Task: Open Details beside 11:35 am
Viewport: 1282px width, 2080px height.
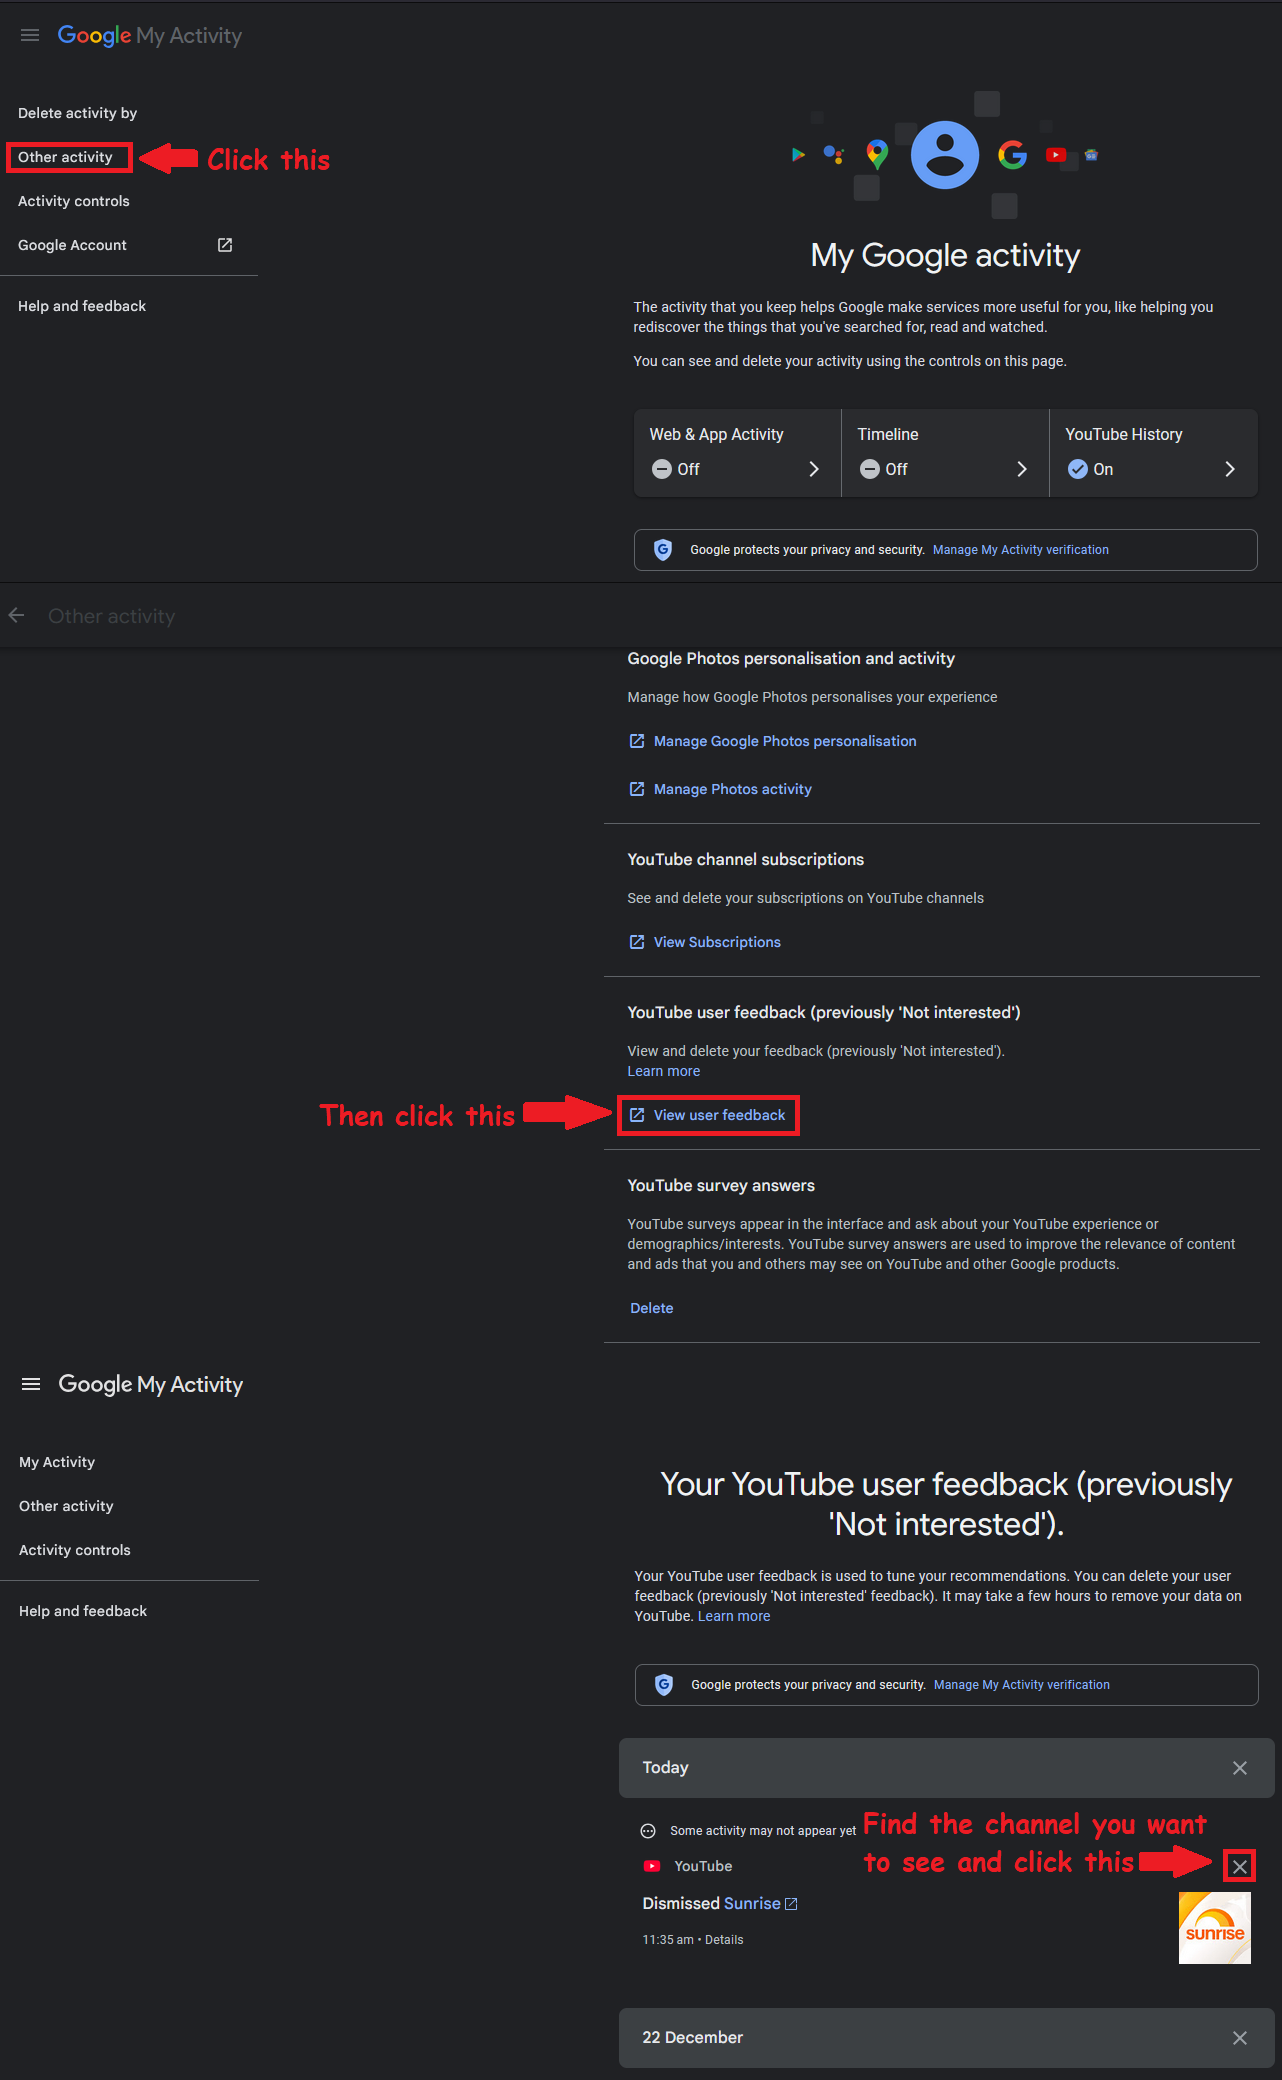Action: pyautogui.click(x=724, y=1940)
